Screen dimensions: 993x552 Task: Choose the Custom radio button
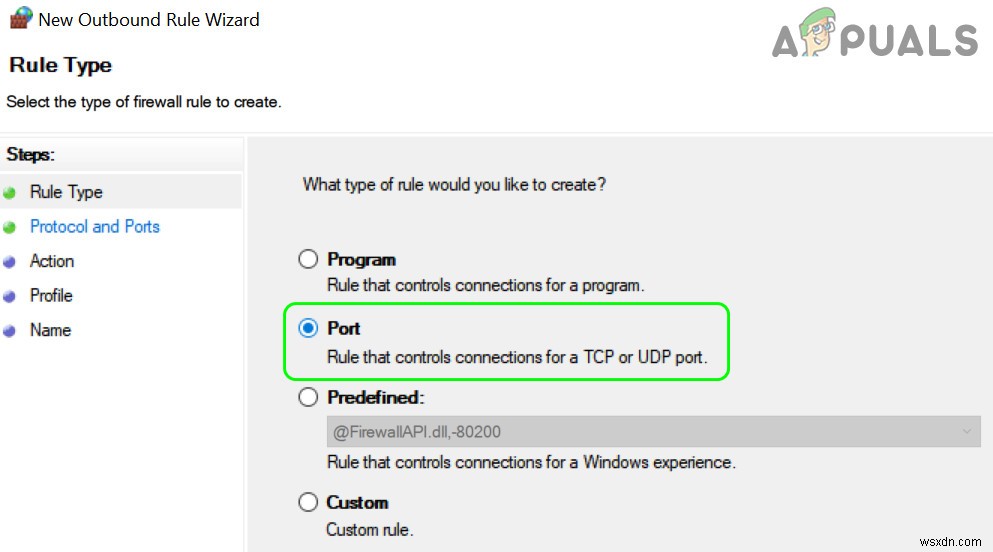click(x=308, y=502)
